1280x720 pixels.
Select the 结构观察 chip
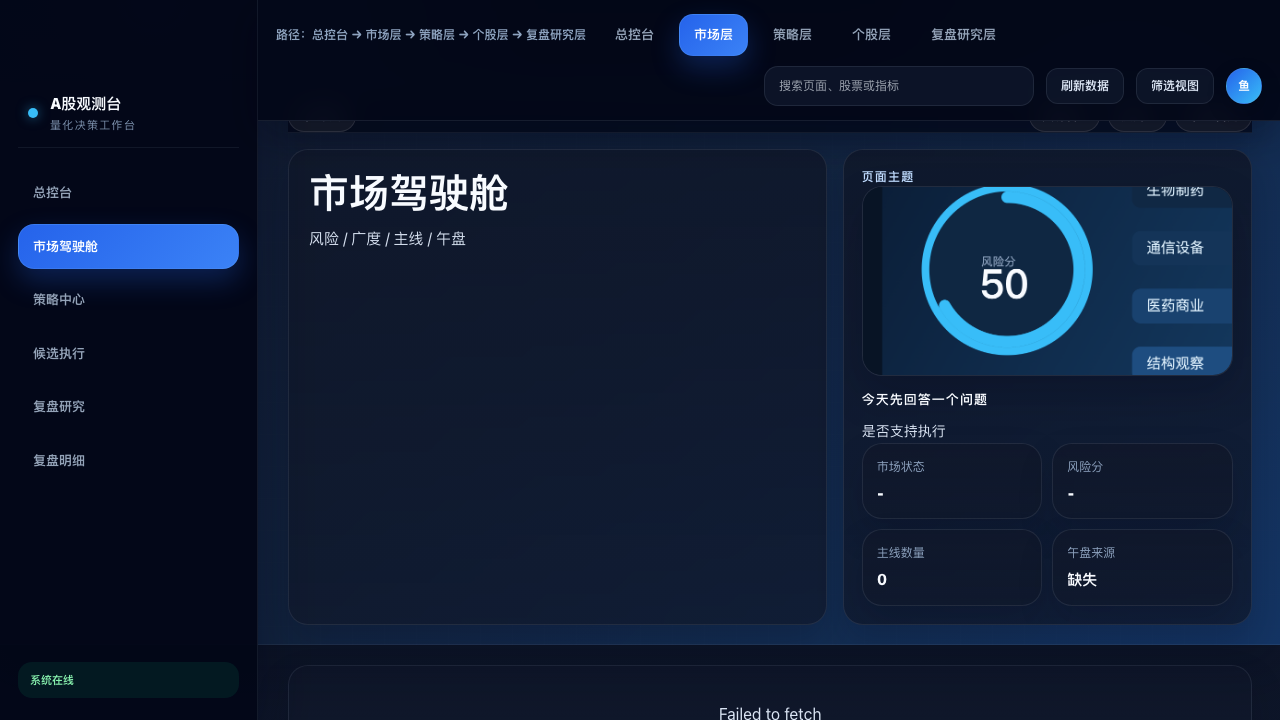pyautogui.click(x=1180, y=362)
